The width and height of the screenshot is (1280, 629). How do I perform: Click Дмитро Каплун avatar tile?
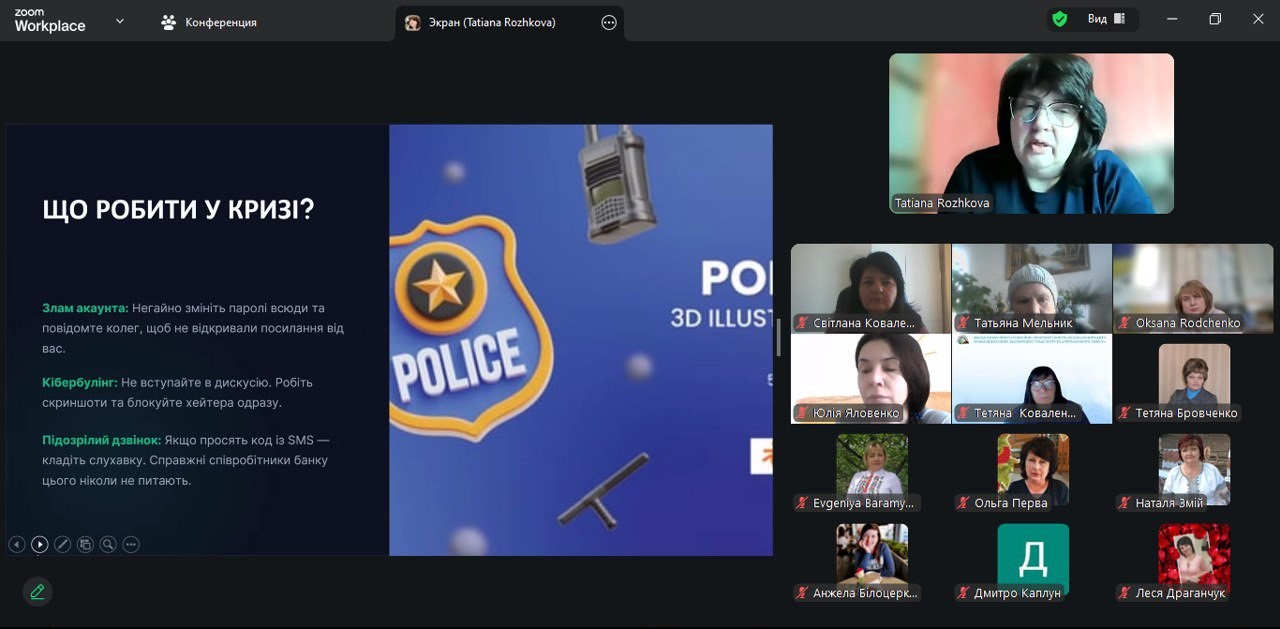(x=1032, y=558)
